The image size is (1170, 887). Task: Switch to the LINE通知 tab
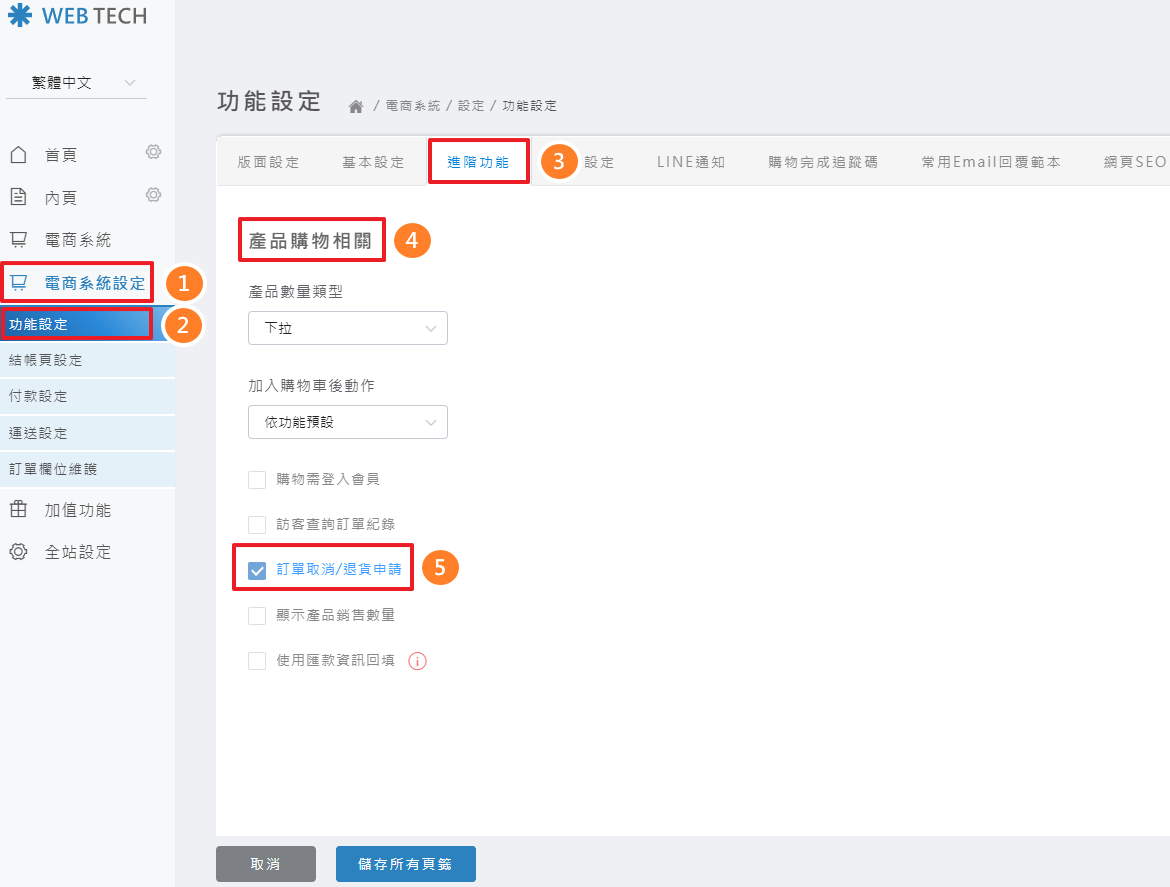[690, 162]
